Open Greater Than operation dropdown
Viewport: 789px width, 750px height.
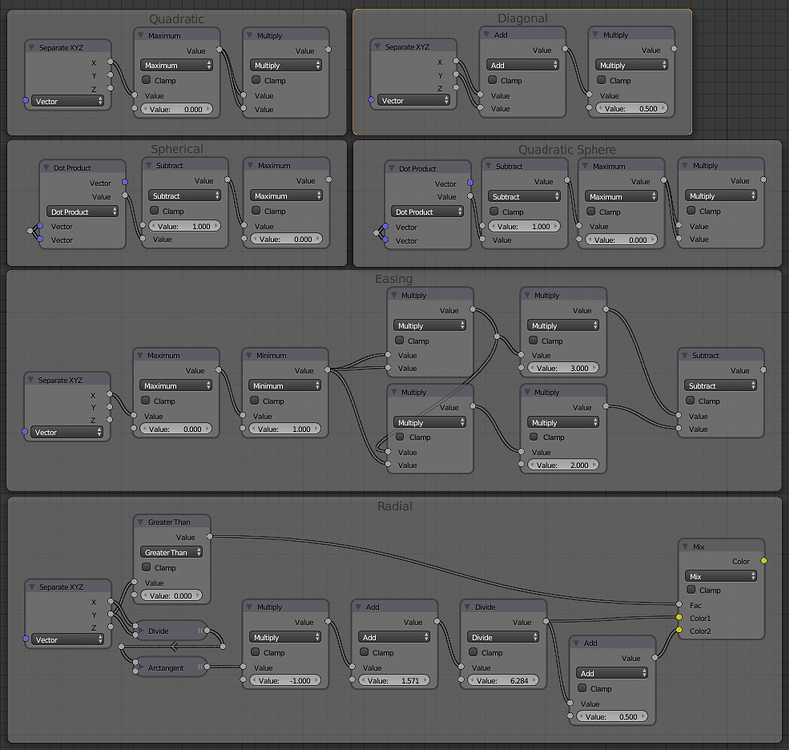(x=171, y=552)
